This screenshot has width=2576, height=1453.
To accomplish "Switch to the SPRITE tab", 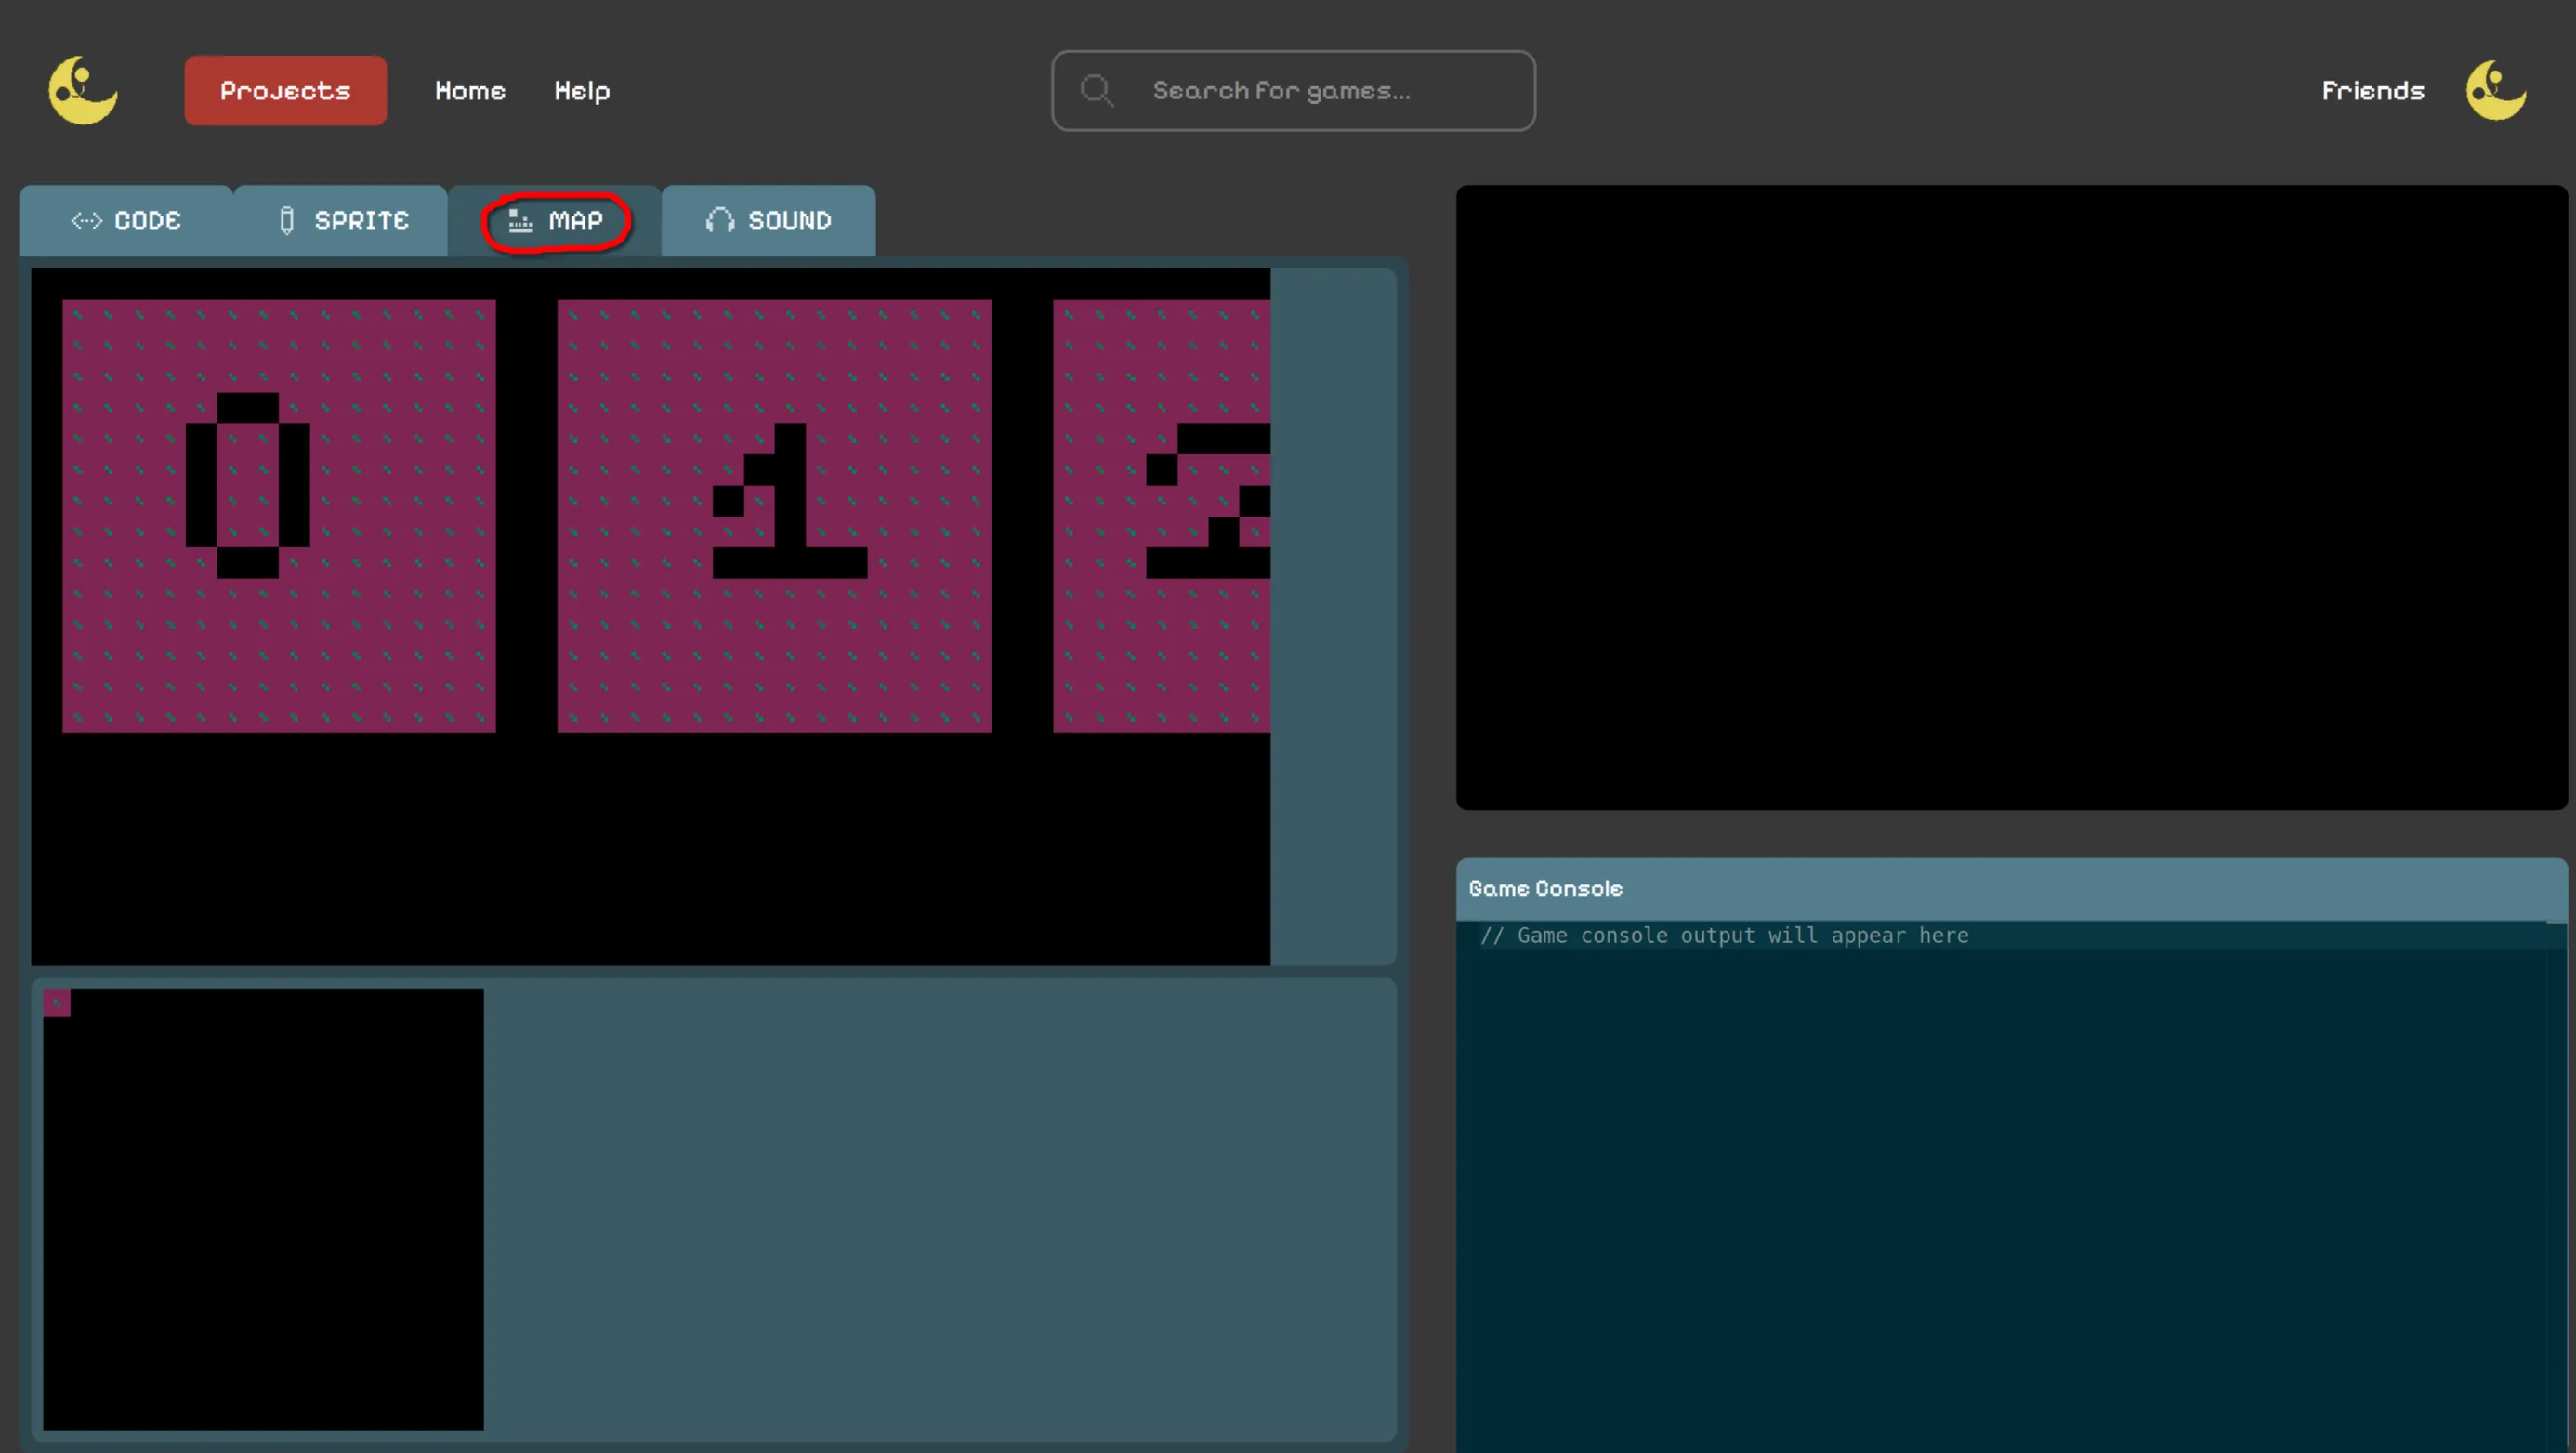I will coord(341,220).
